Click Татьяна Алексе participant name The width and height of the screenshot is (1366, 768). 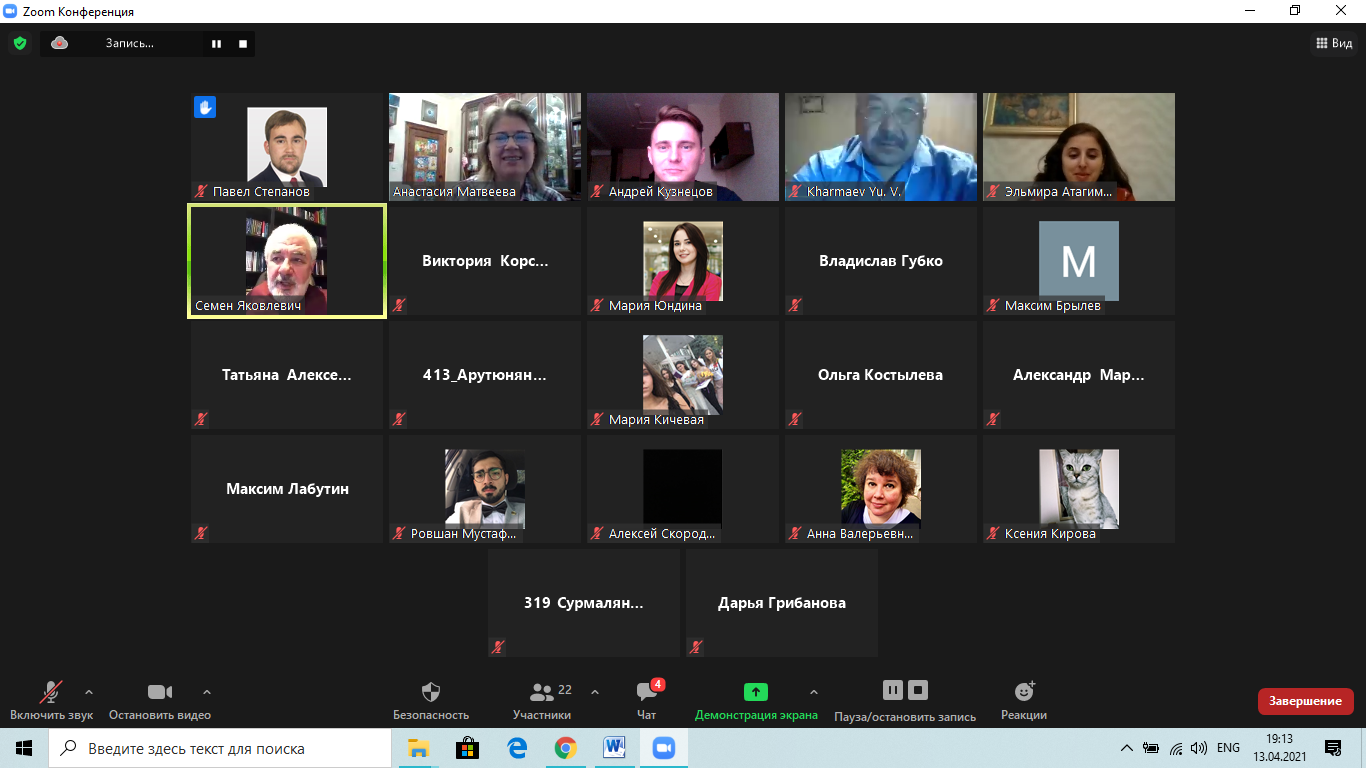(287, 375)
